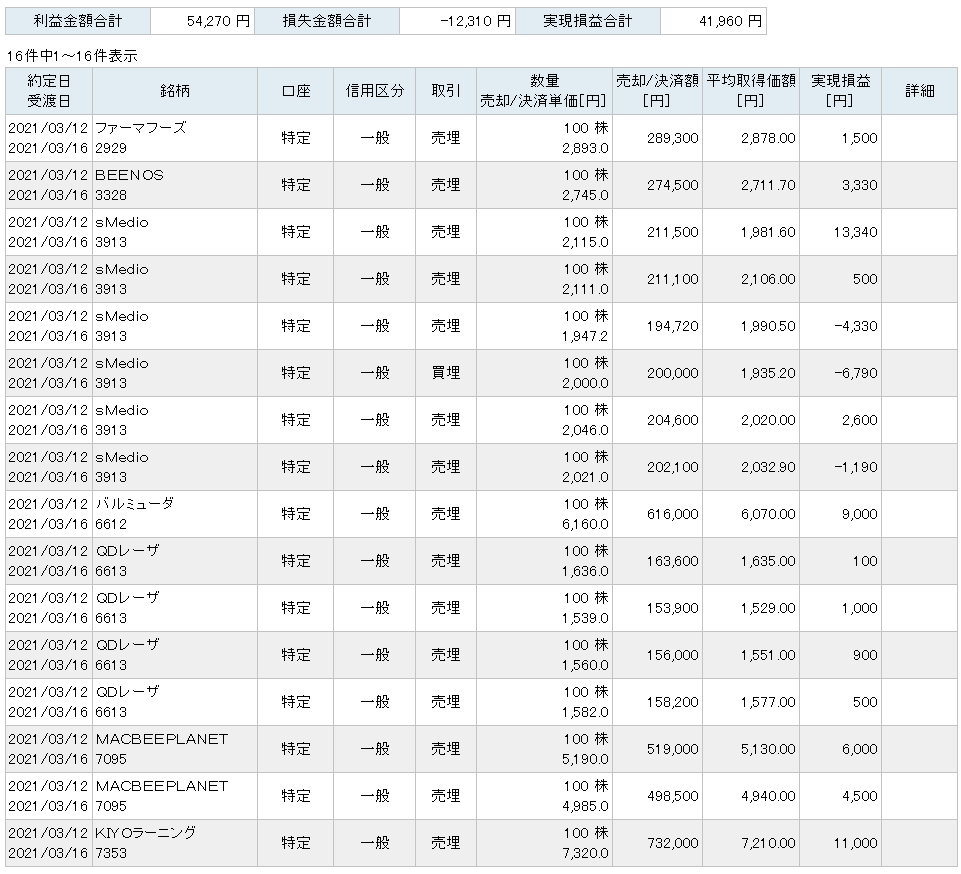Click the 利益金額合計 label
961x874 pixels.
click(78, 21)
